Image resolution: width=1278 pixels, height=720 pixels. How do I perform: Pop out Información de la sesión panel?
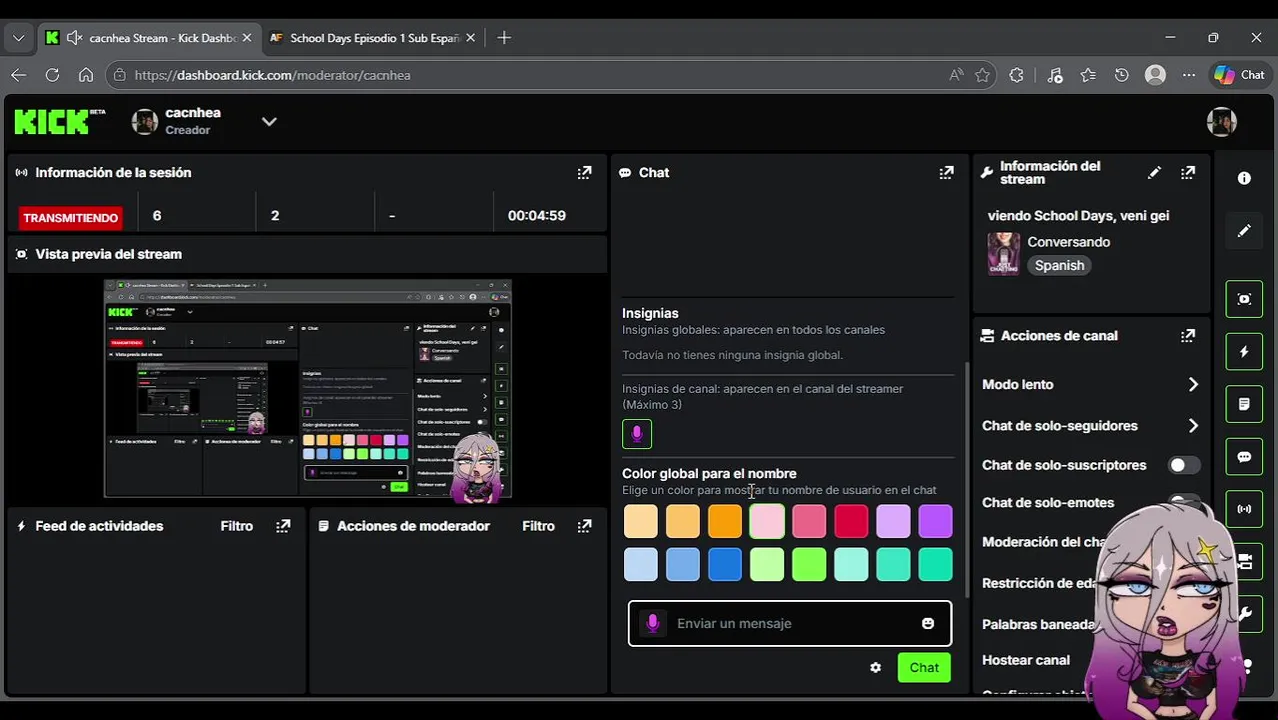click(584, 172)
